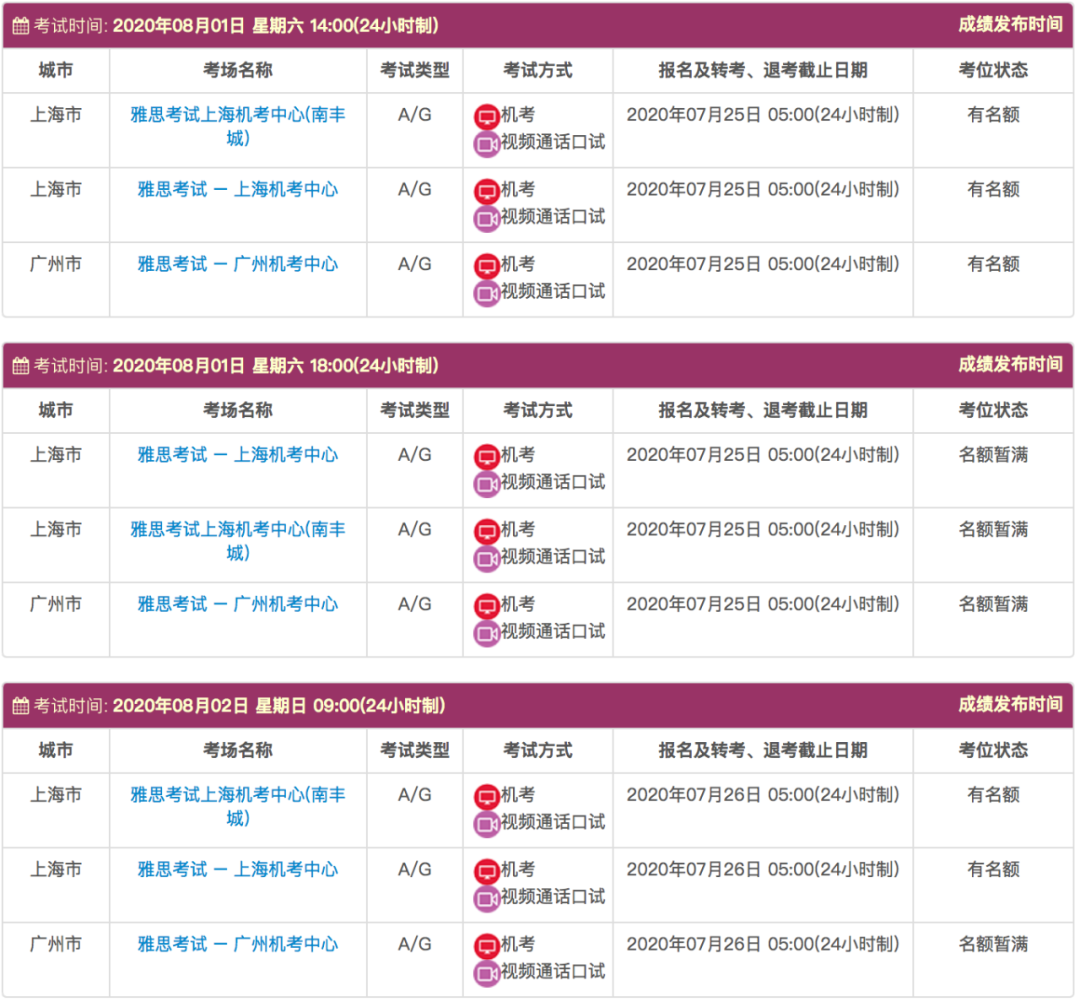Click 有名额 status for 14:00 广州 row
This screenshot has width=1080, height=1002.
coord(994,264)
